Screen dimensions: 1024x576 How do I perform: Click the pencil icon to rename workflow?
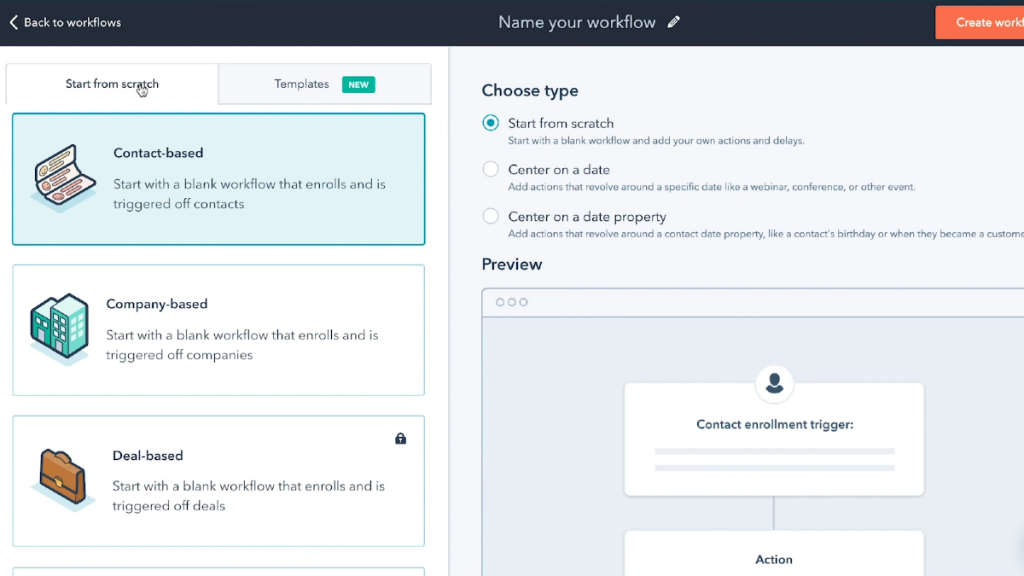[673, 22]
